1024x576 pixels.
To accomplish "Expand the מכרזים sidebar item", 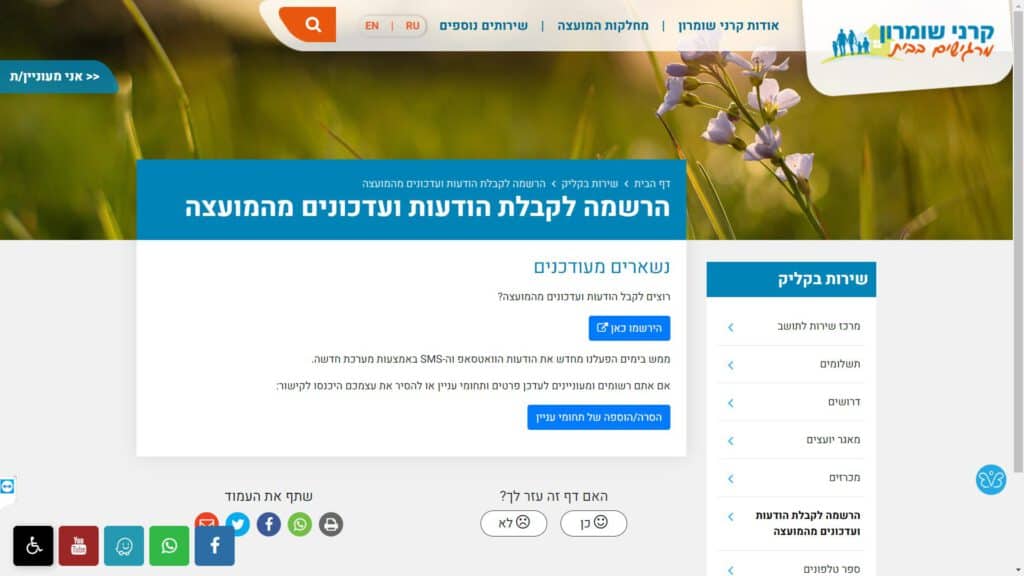I will coord(792,478).
